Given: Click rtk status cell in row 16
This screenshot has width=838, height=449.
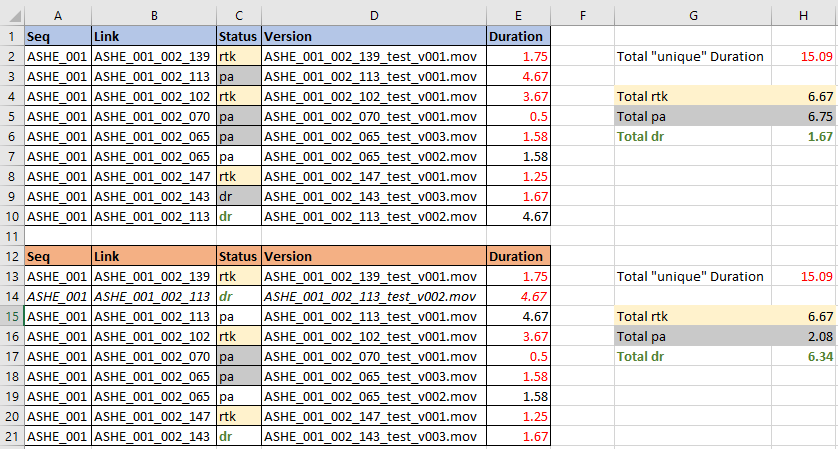Looking at the screenshot, I should 239,336.
